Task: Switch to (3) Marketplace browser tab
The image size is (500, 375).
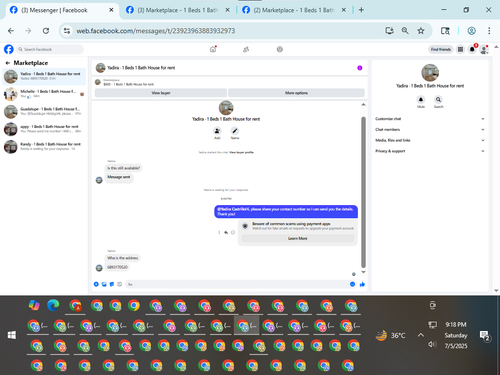Action: coord(178,10)
